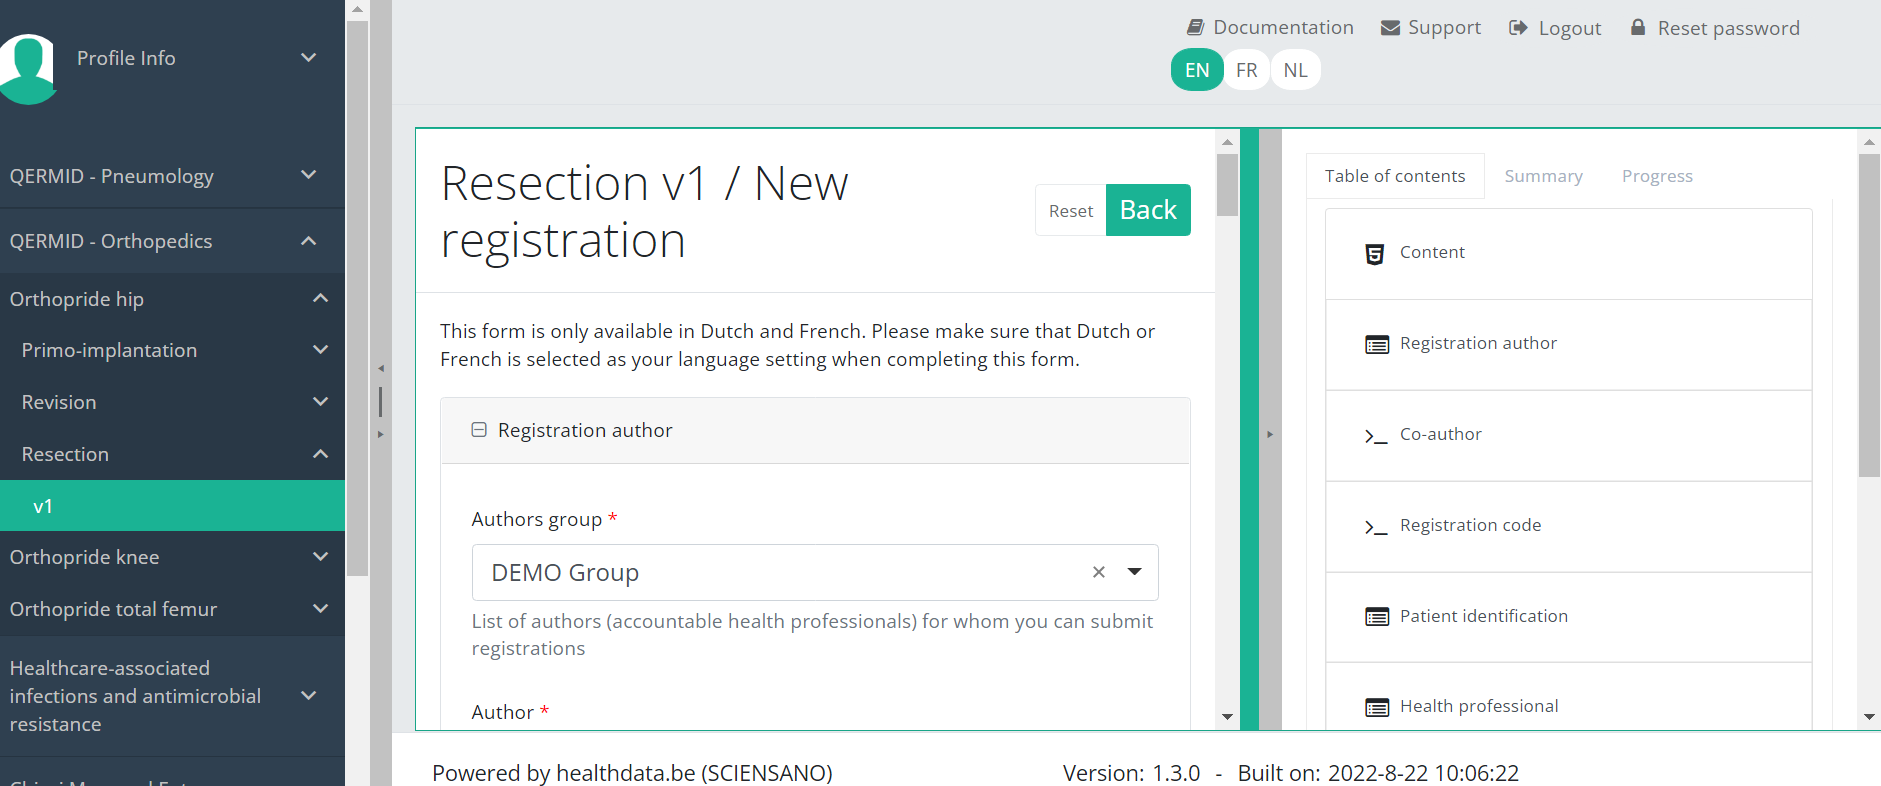Switch language to FR
Viewport: 1881px width, 786px height.
coord(1246,70)
